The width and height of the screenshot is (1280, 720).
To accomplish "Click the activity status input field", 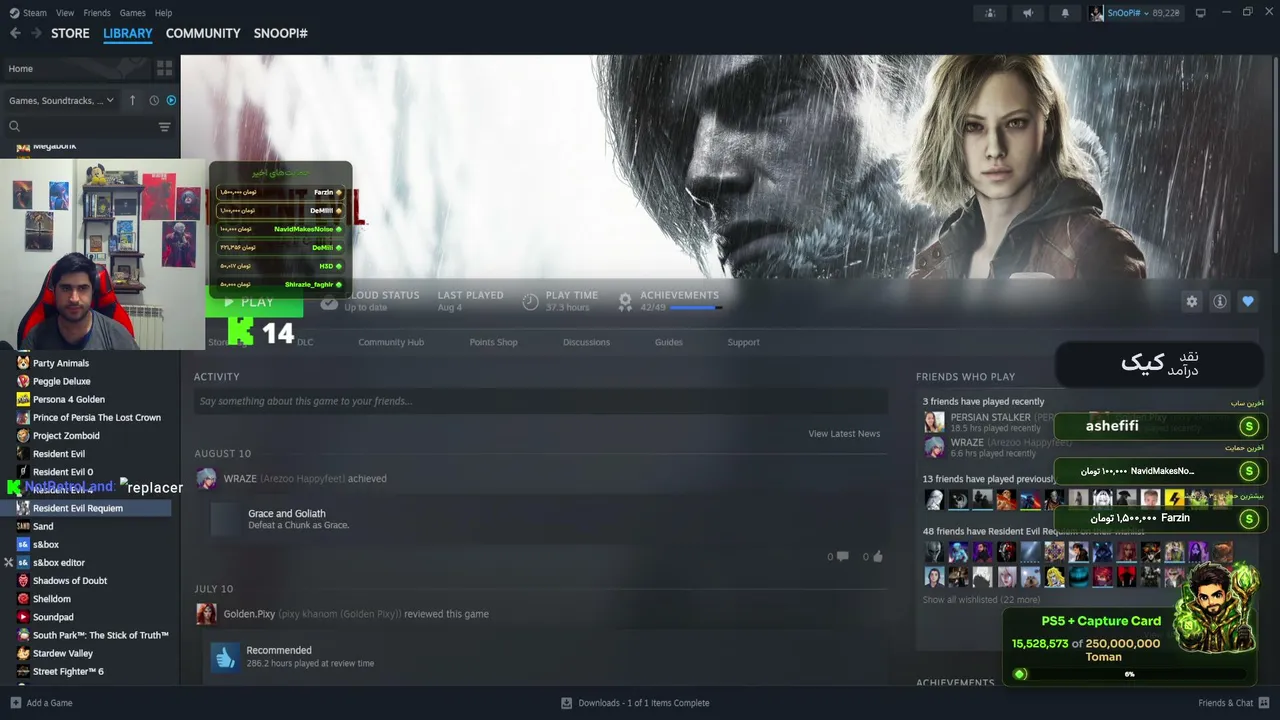I will tap(541, 401).
